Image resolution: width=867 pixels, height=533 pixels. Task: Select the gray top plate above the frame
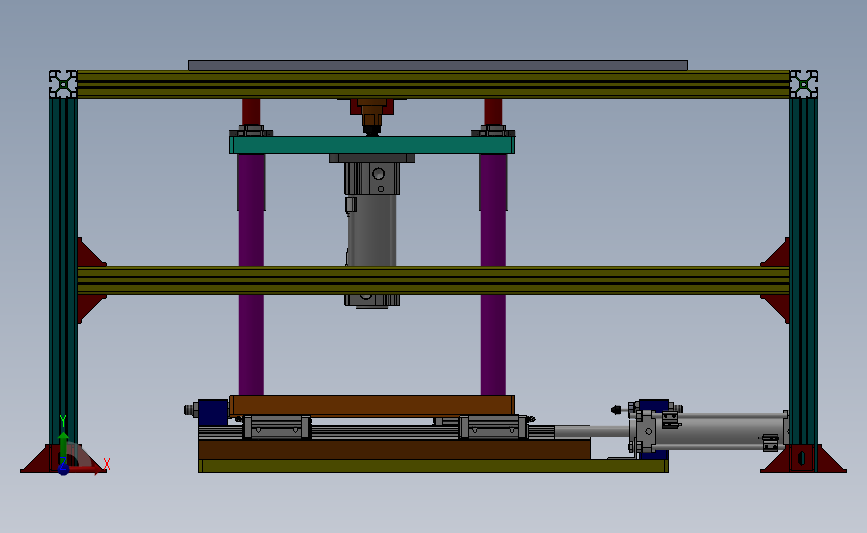(438, 65)
